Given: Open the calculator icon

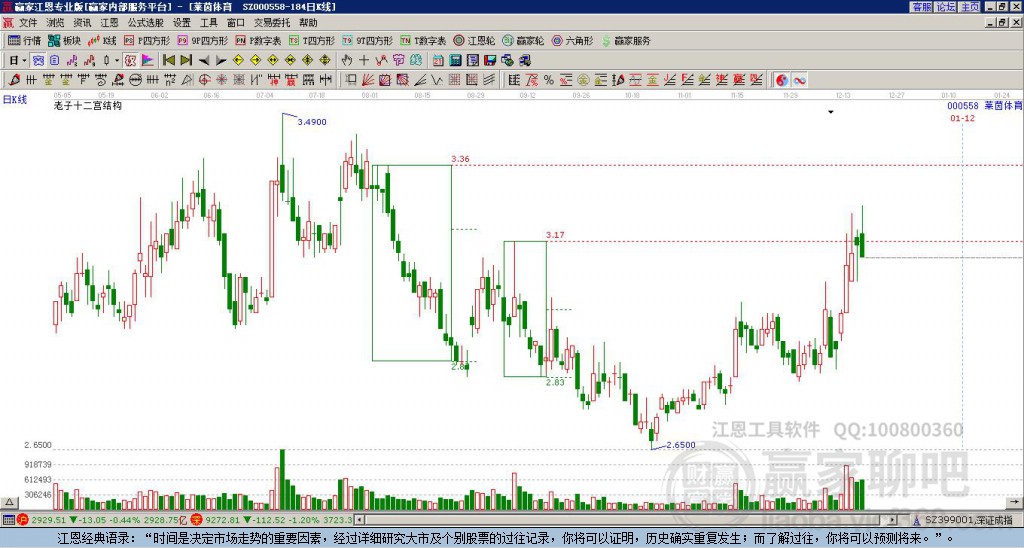Looking at the screenshot, I should pyautogui.click(x=455, y=61).
